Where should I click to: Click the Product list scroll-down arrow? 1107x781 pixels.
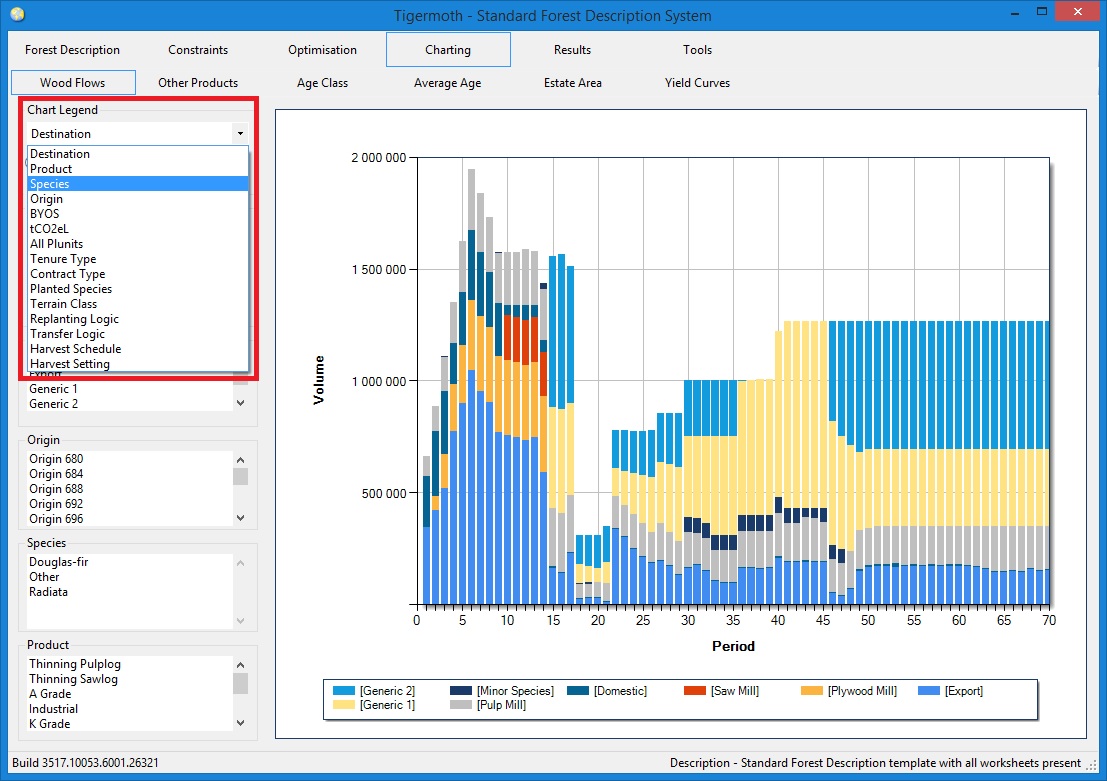click(241, 723)
